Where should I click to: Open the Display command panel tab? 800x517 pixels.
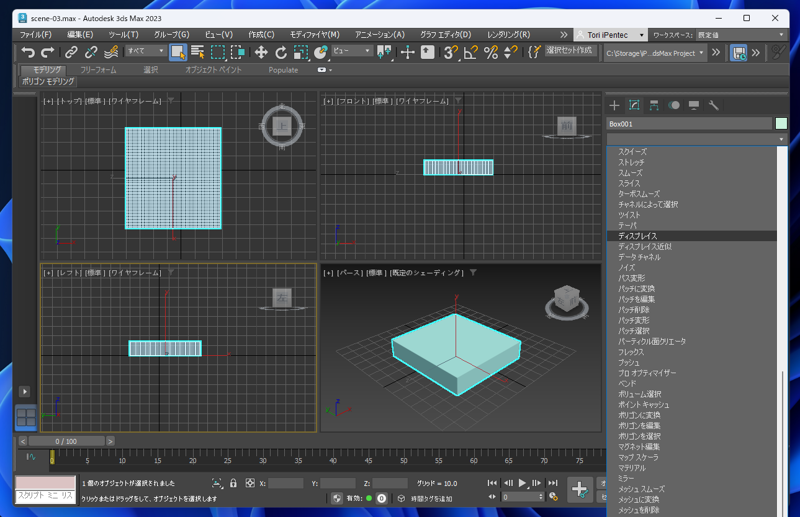[x=694, y=105]
